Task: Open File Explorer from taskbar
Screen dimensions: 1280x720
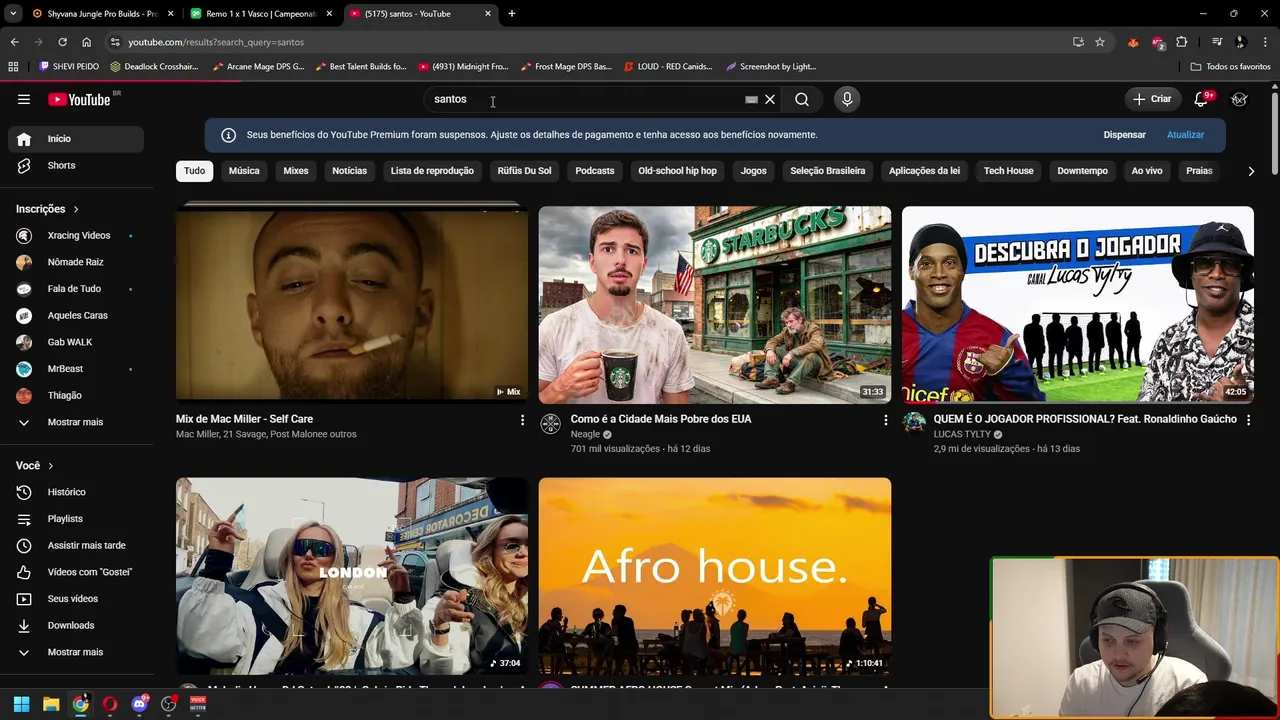Action: click(51, 704)
